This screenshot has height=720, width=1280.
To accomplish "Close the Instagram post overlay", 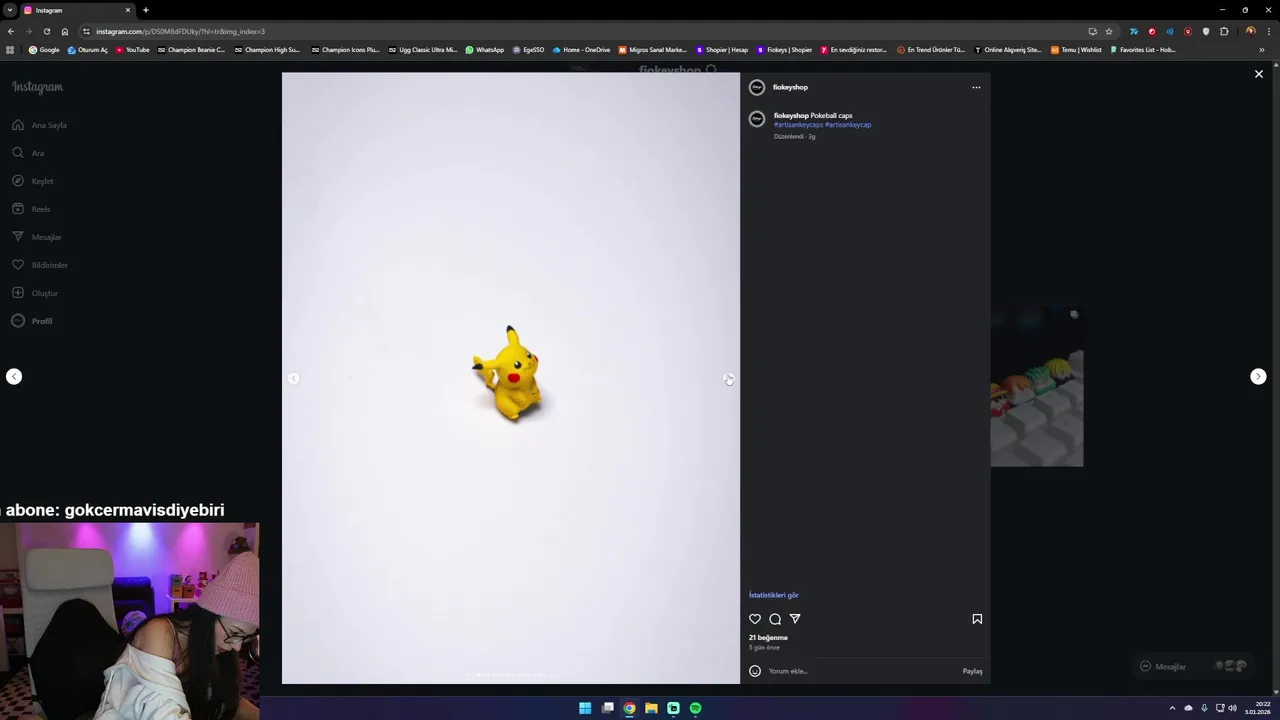I will tap(1259, 74).
